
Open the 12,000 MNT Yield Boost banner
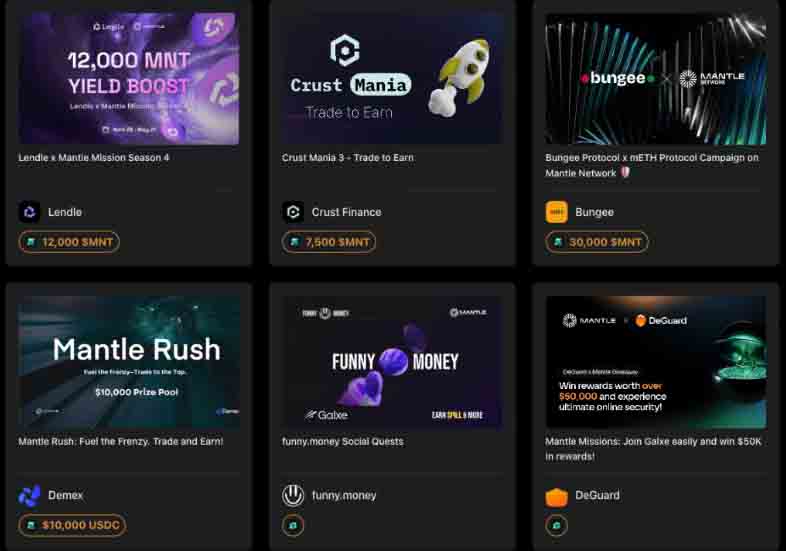point(129,79)
